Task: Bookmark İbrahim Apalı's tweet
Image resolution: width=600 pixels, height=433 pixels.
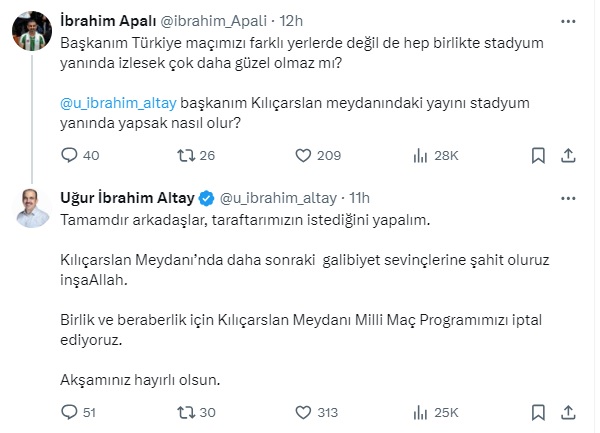Action: [538, 155]
